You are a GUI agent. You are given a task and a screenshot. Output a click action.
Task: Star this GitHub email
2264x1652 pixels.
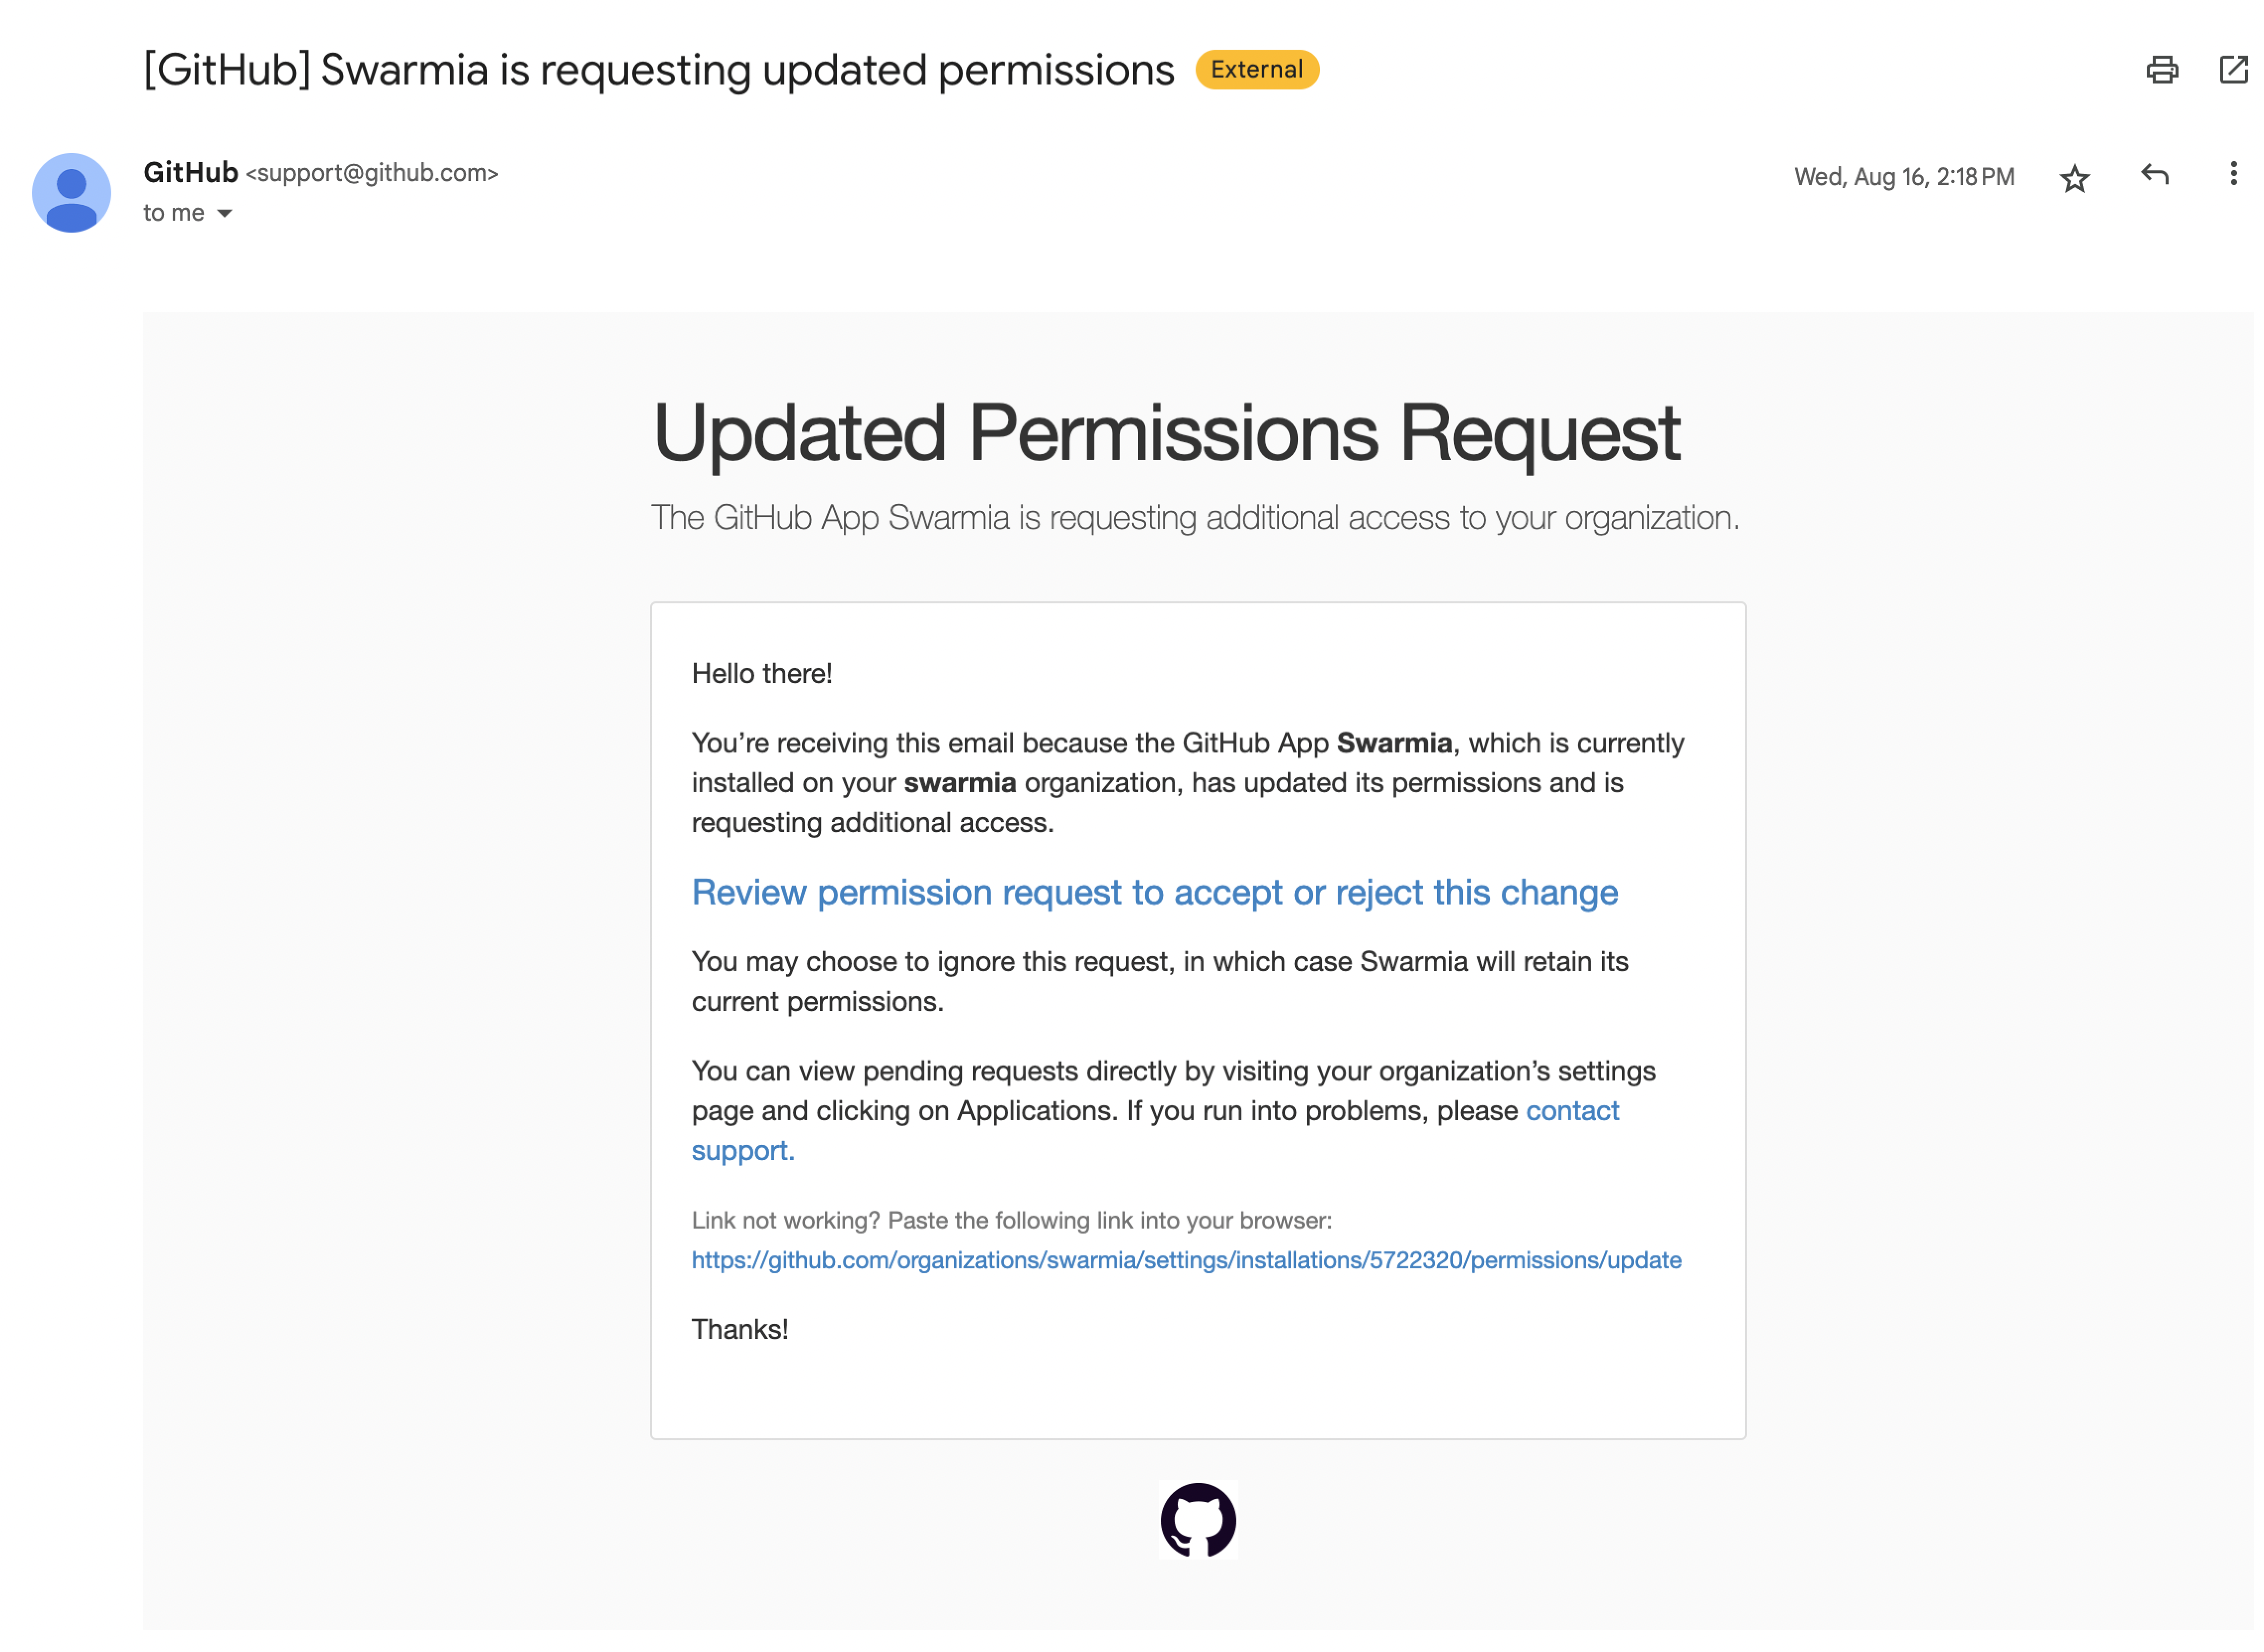coord(2074,178)
